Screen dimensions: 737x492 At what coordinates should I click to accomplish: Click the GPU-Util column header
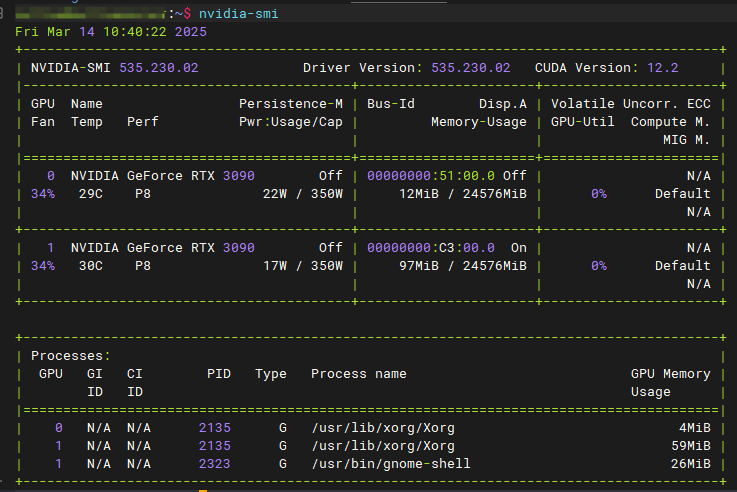click(x=582, y=122)
